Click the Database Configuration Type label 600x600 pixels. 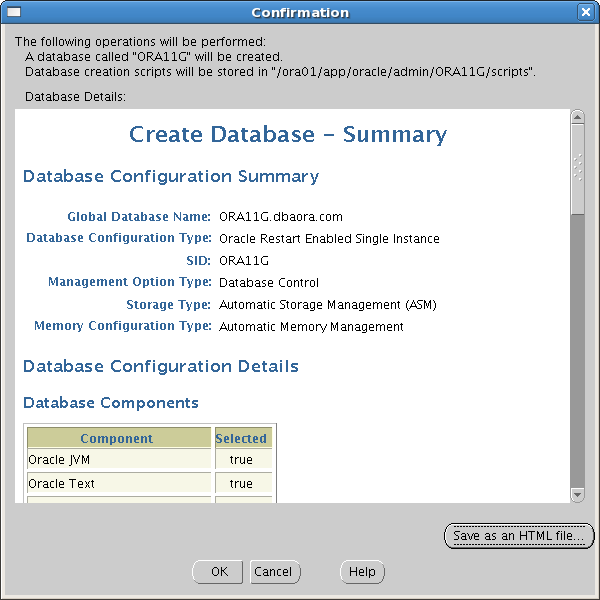119,238
